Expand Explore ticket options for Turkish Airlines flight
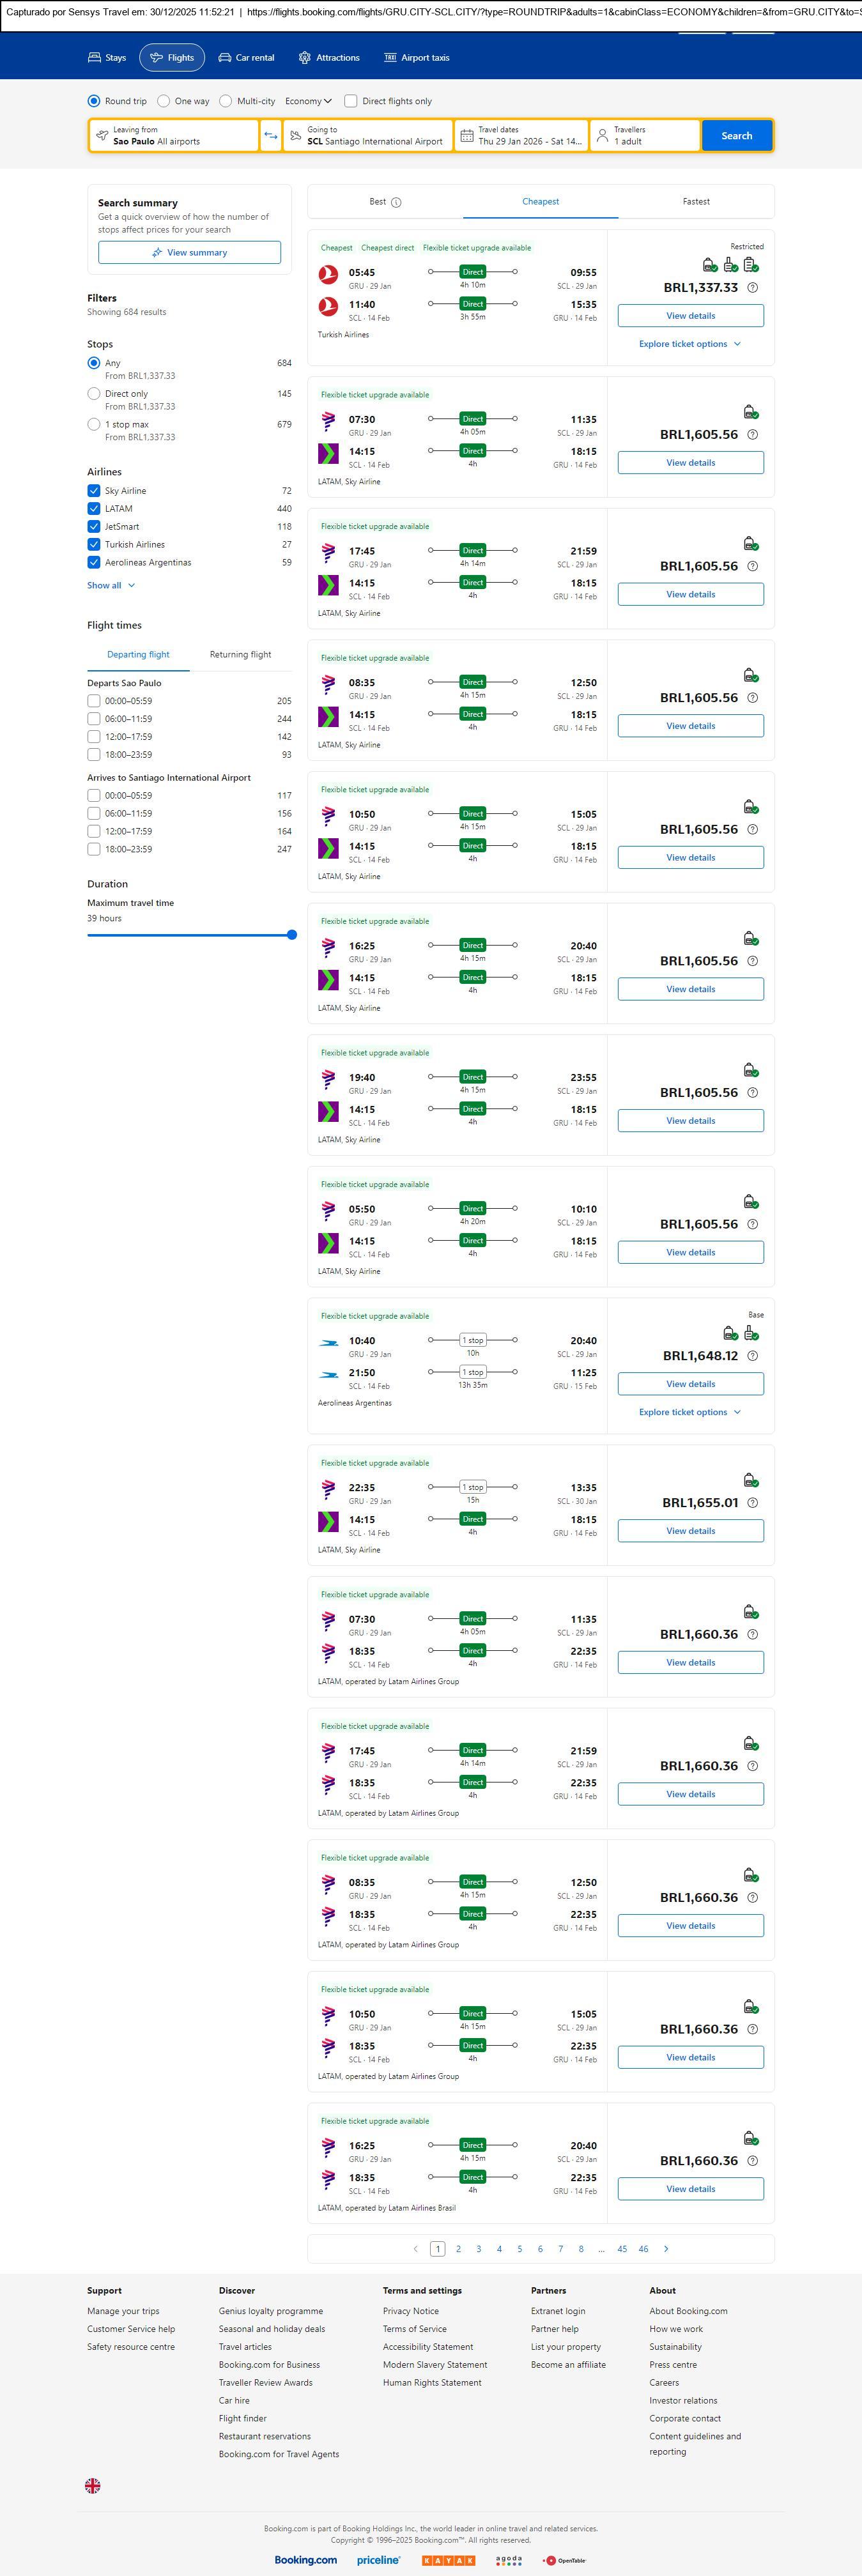 pos(690,344)
